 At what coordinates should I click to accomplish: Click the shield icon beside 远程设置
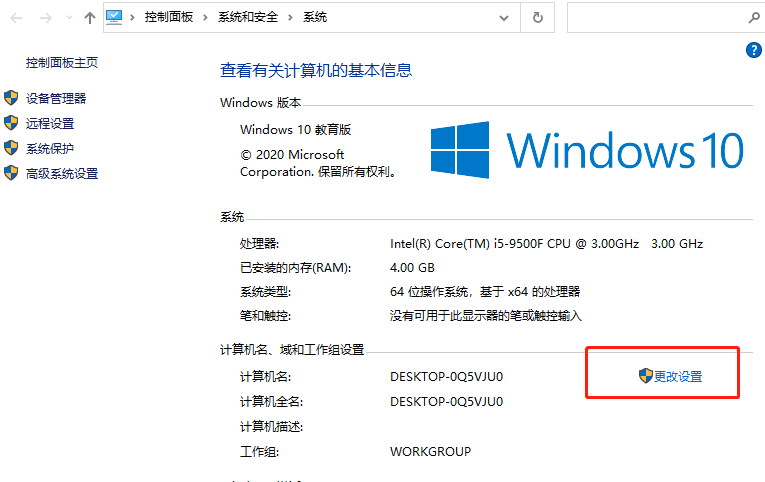[x=11, y=123]
